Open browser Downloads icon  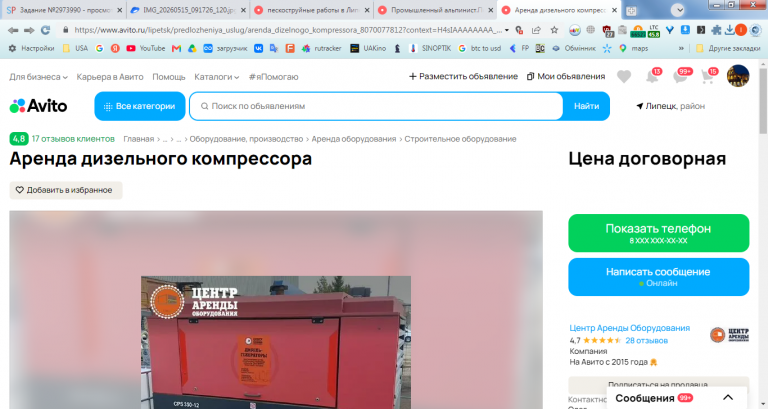(x=730, y=30)
